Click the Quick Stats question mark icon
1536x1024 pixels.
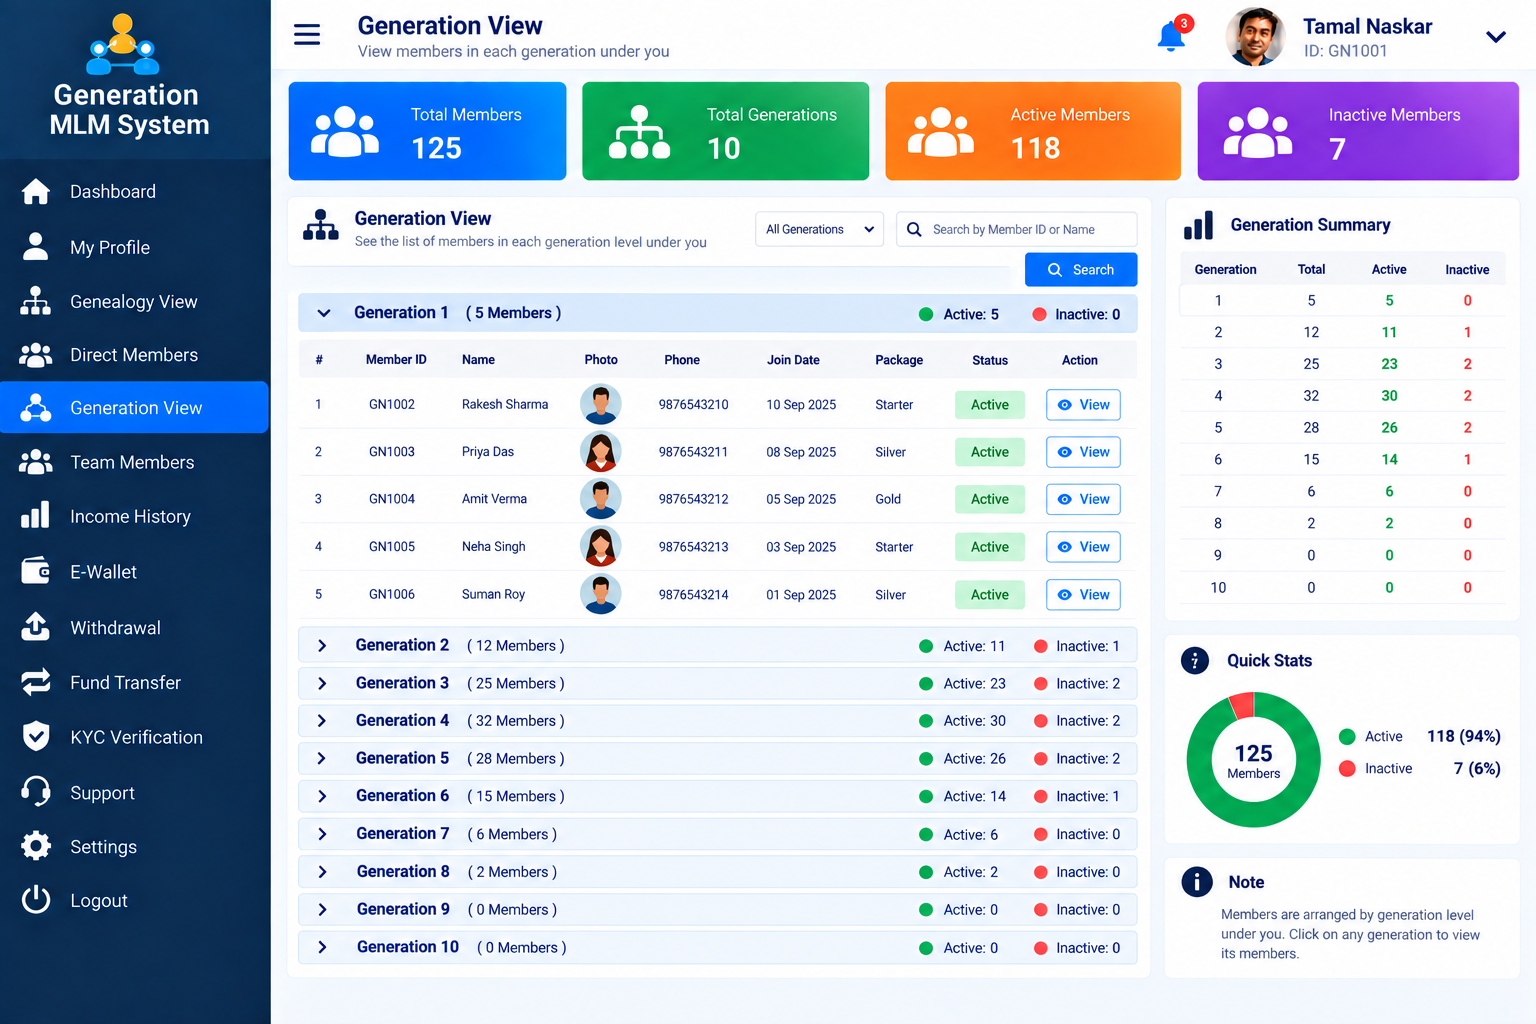(x=1195, y=660)
